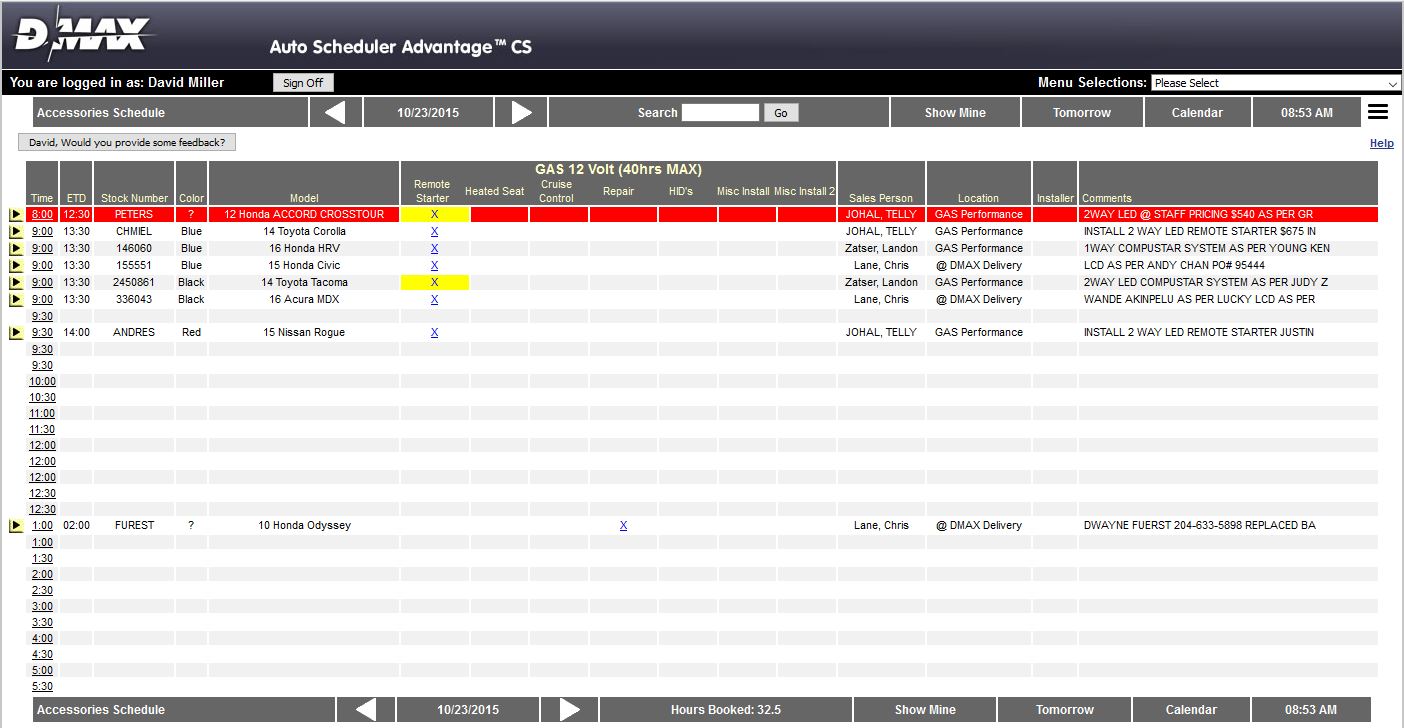Open row arrow for stock 155551
Image resolution: width=1404 pixels, height=728 pixels.
[16, 265]
